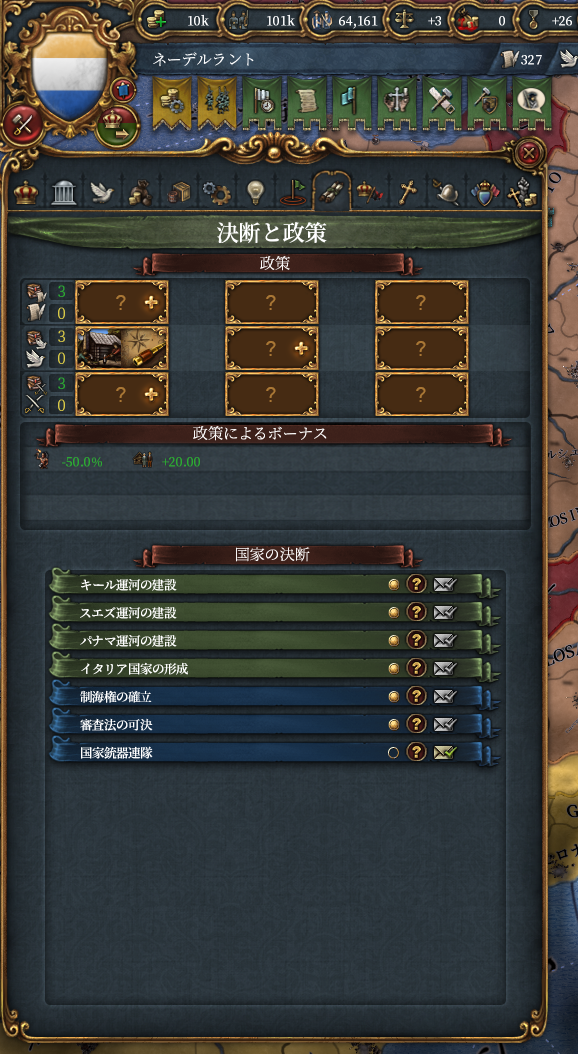578x1054 pixels.
Task: Add policy in second diplomatic slot
Action: [272, 348]
